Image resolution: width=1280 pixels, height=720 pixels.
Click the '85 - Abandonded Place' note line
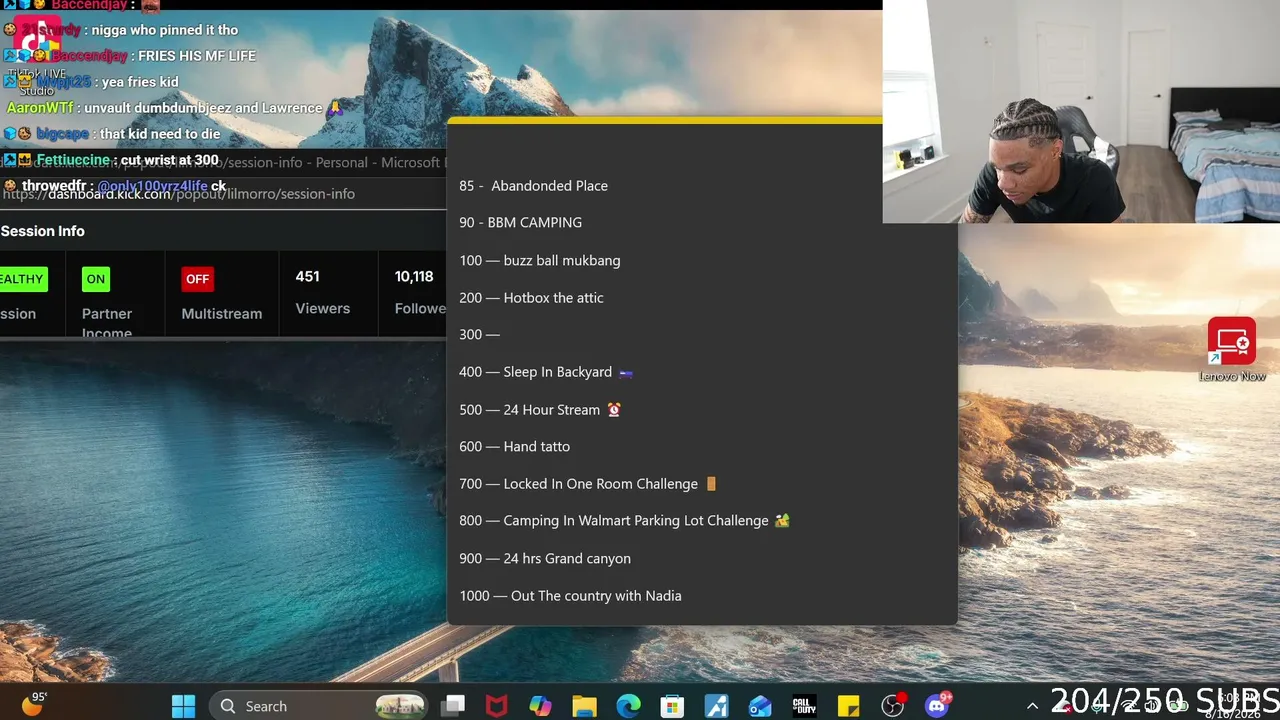coord(533,186)
